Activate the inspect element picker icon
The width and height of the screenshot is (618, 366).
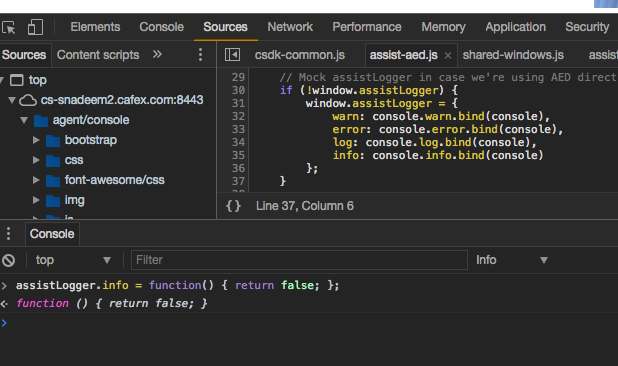tap(9, 28)
